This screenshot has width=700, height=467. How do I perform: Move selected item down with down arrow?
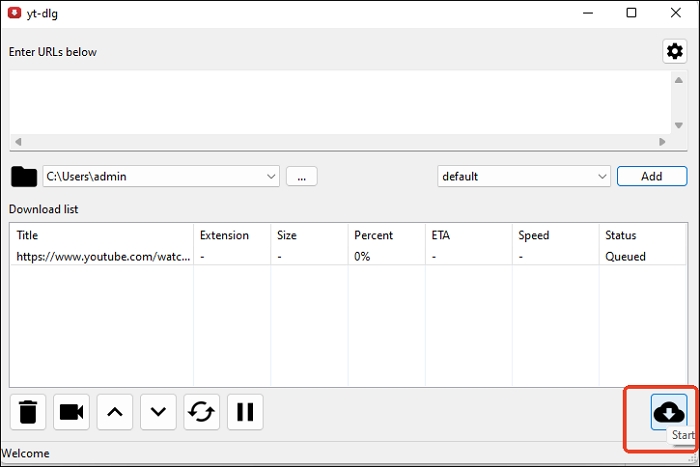[x=158, y=412]
